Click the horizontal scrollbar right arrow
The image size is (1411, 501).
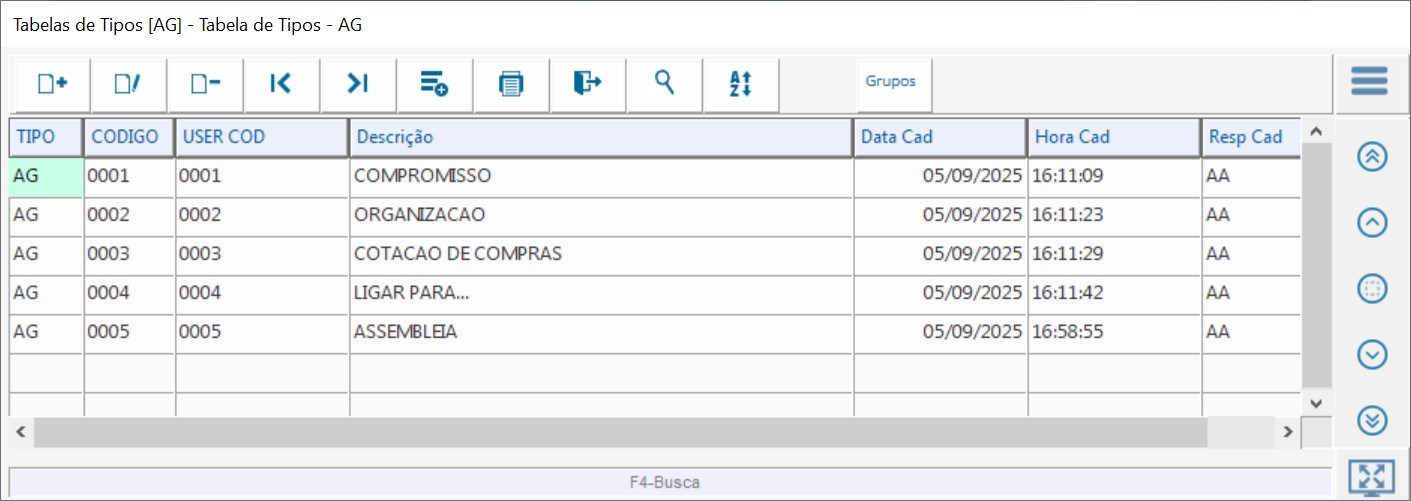pos(1289,432)
